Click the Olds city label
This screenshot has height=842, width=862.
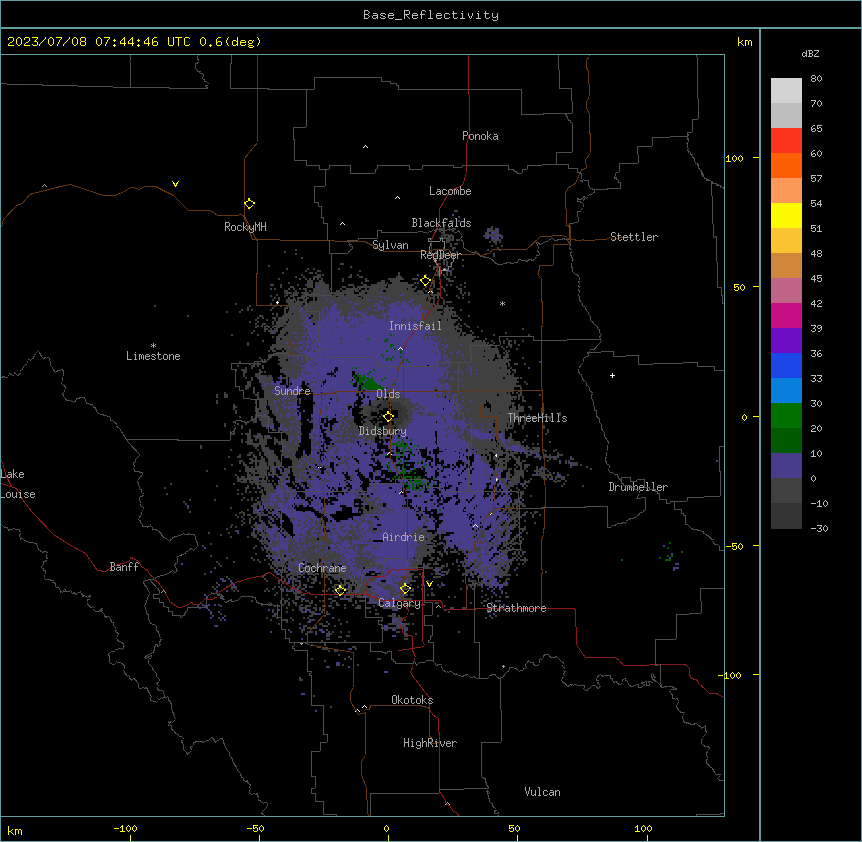(388, 394)
